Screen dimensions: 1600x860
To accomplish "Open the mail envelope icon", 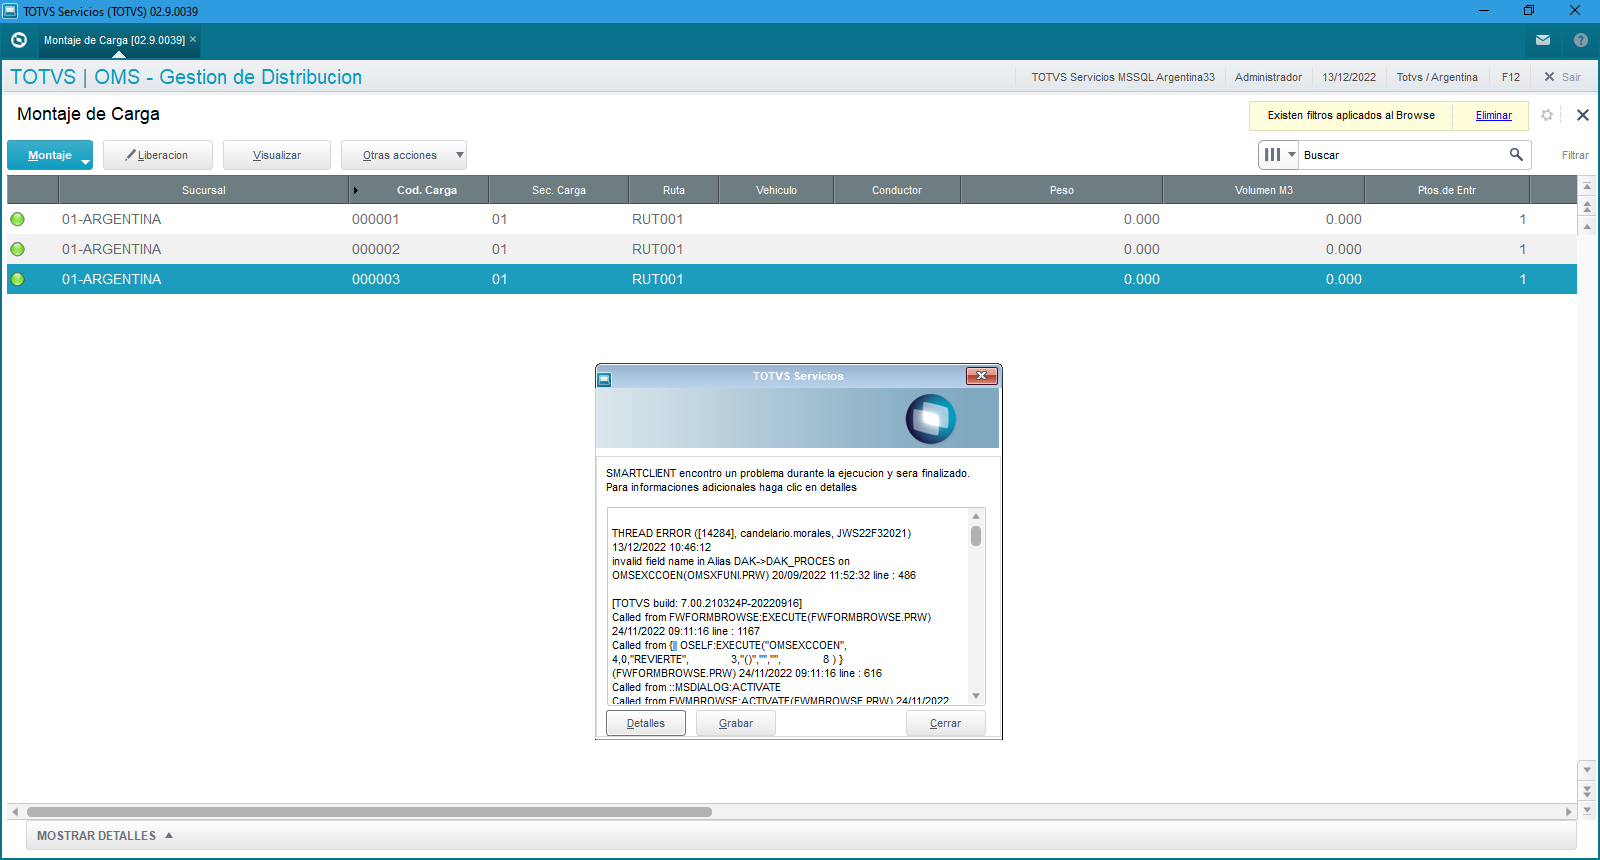I will click(1543, 40).
